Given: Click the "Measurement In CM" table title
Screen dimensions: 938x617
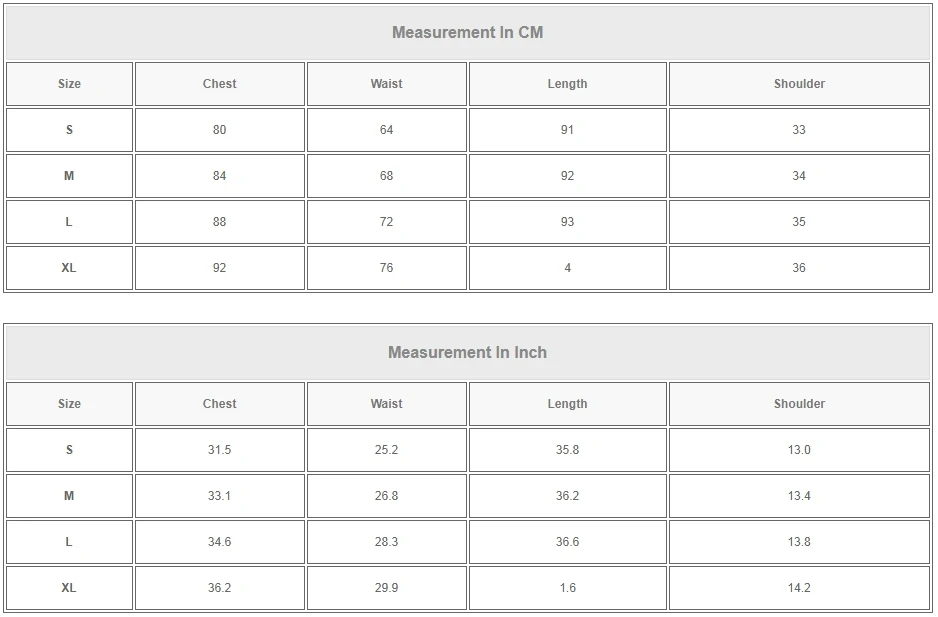Looking at the screenshot, I should tap(467, 32).
